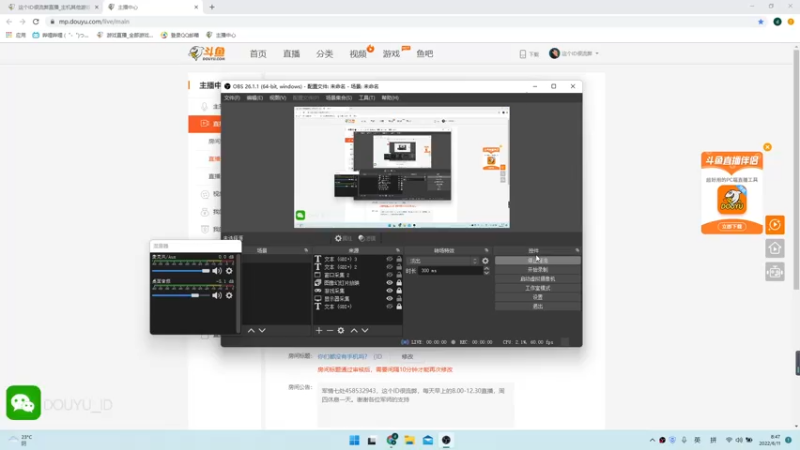Unlock the 图像幻灯片放映 source lock
Image resolution: width=800 pixels, height=450 pixels.
[399, 283]
